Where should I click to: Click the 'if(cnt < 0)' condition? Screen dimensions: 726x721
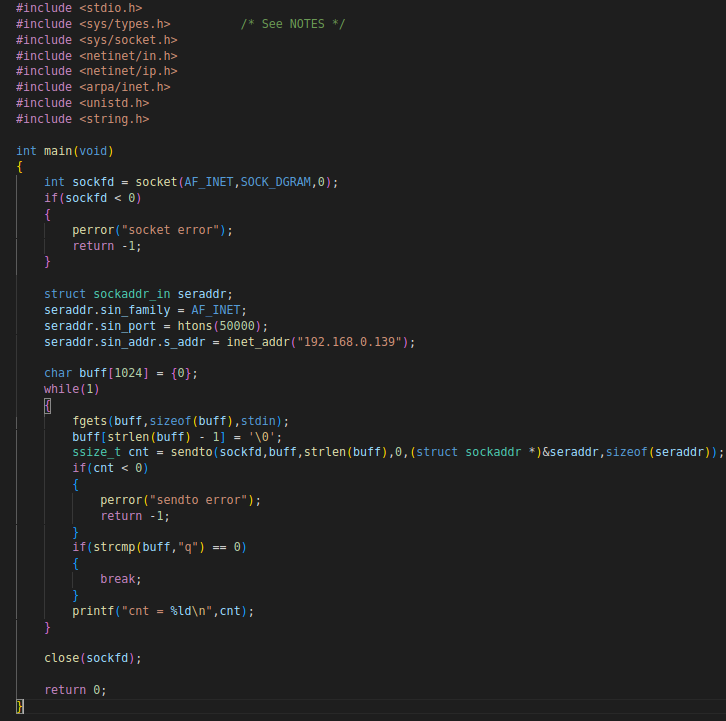tap(110, 468)
